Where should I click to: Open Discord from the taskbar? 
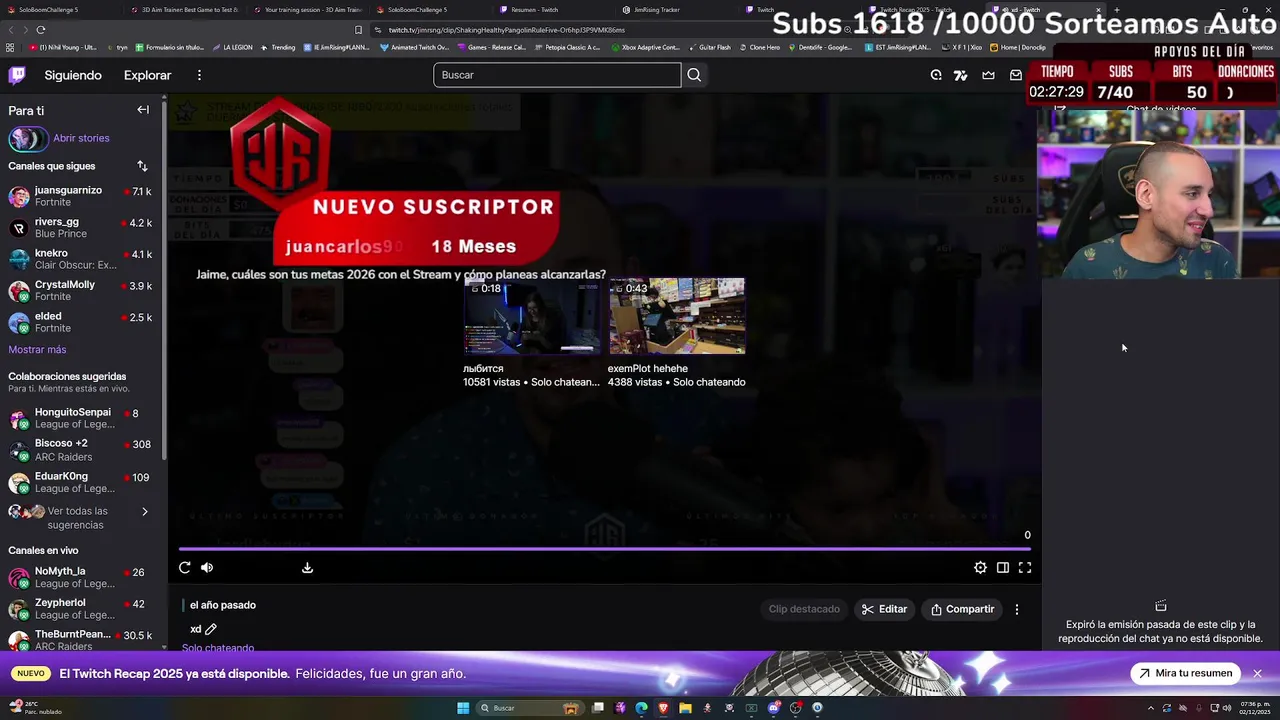[x=773, y=708]
